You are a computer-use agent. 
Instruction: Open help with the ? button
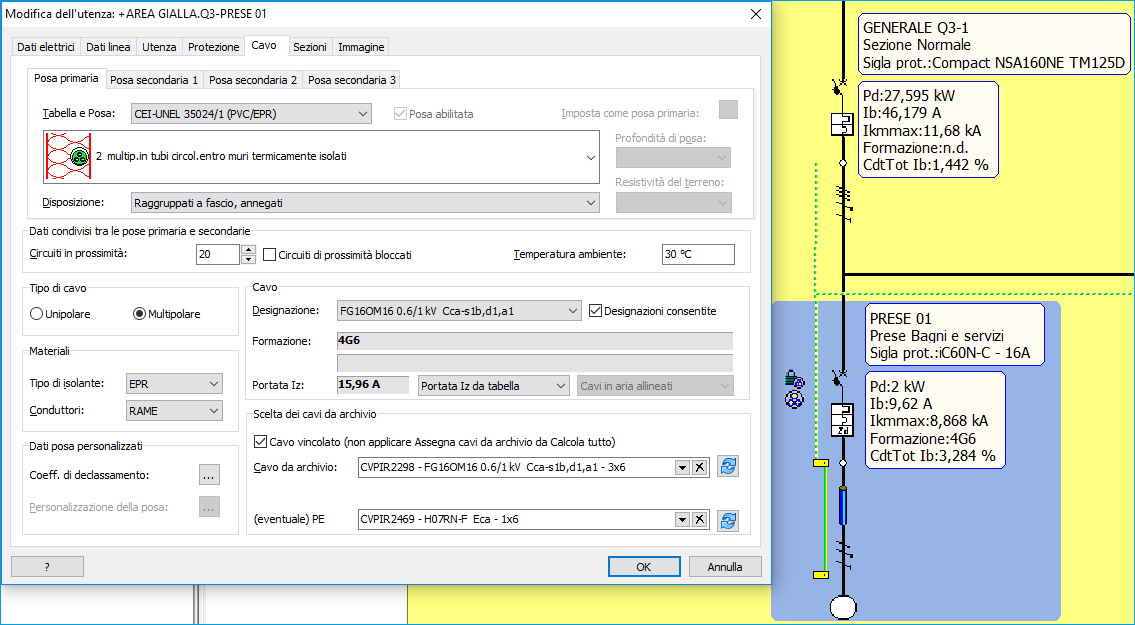coord(47,567)
